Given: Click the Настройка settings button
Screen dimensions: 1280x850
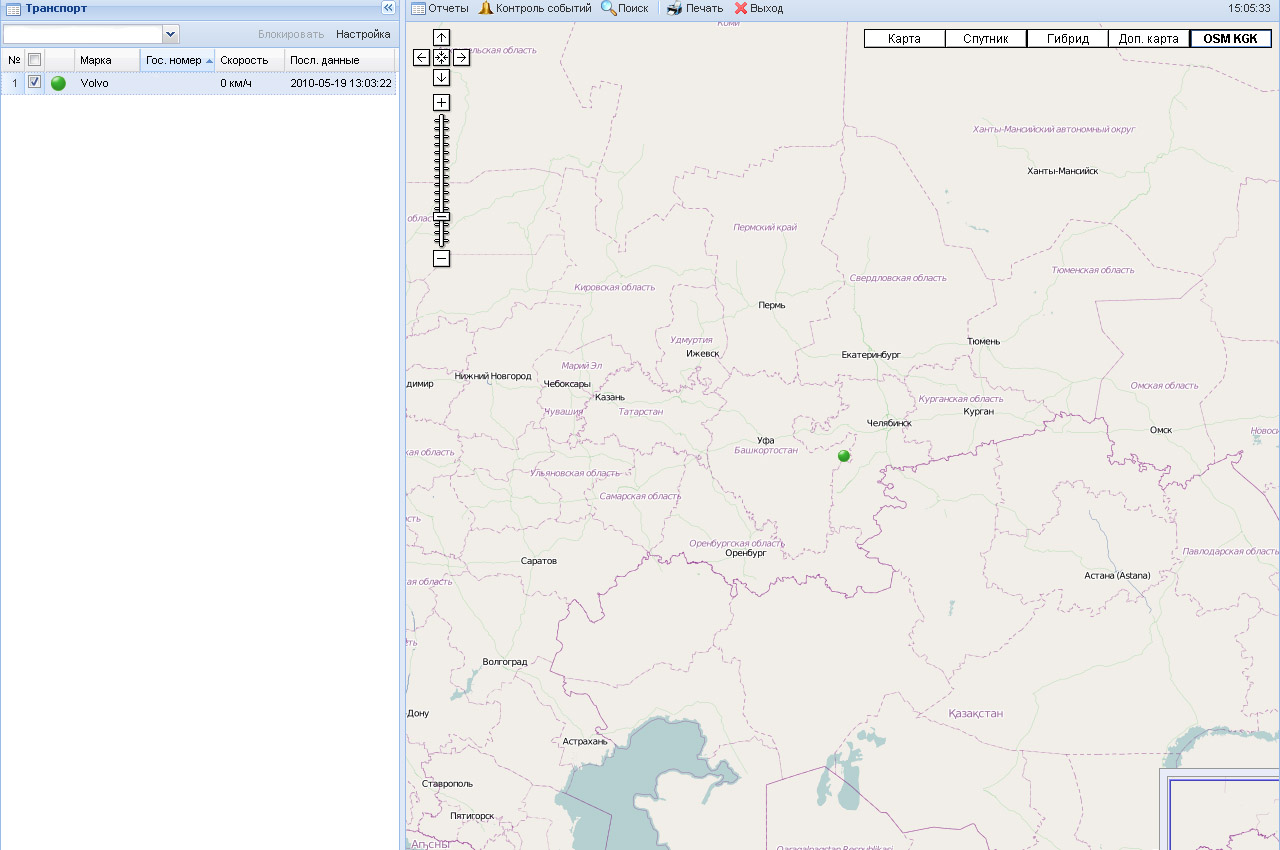Looking at the screenshot, I should tap(363, 34).
